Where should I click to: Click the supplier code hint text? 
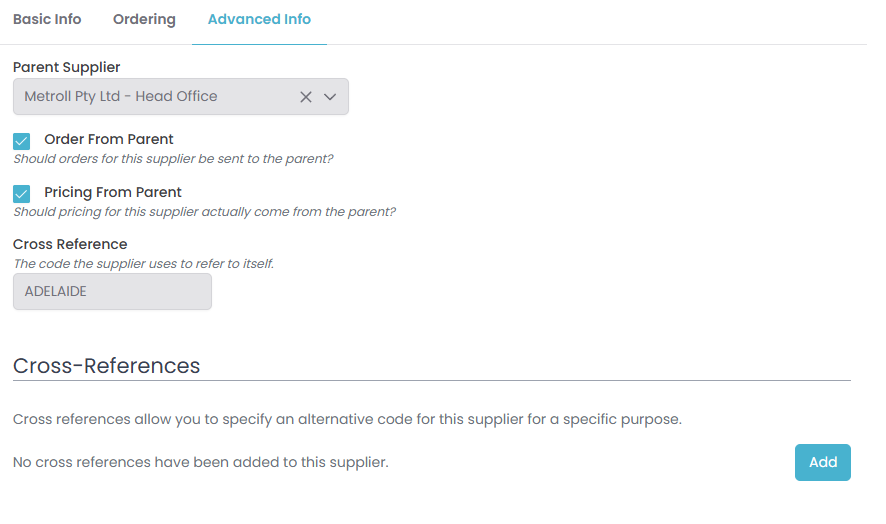point(143,264)
